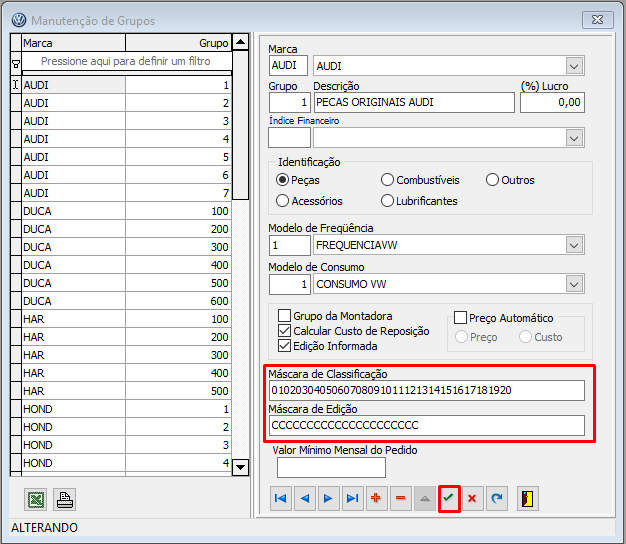626x544 pixels.
Task: Sort by the Grupo column header
Action: [x=178, y=43]
